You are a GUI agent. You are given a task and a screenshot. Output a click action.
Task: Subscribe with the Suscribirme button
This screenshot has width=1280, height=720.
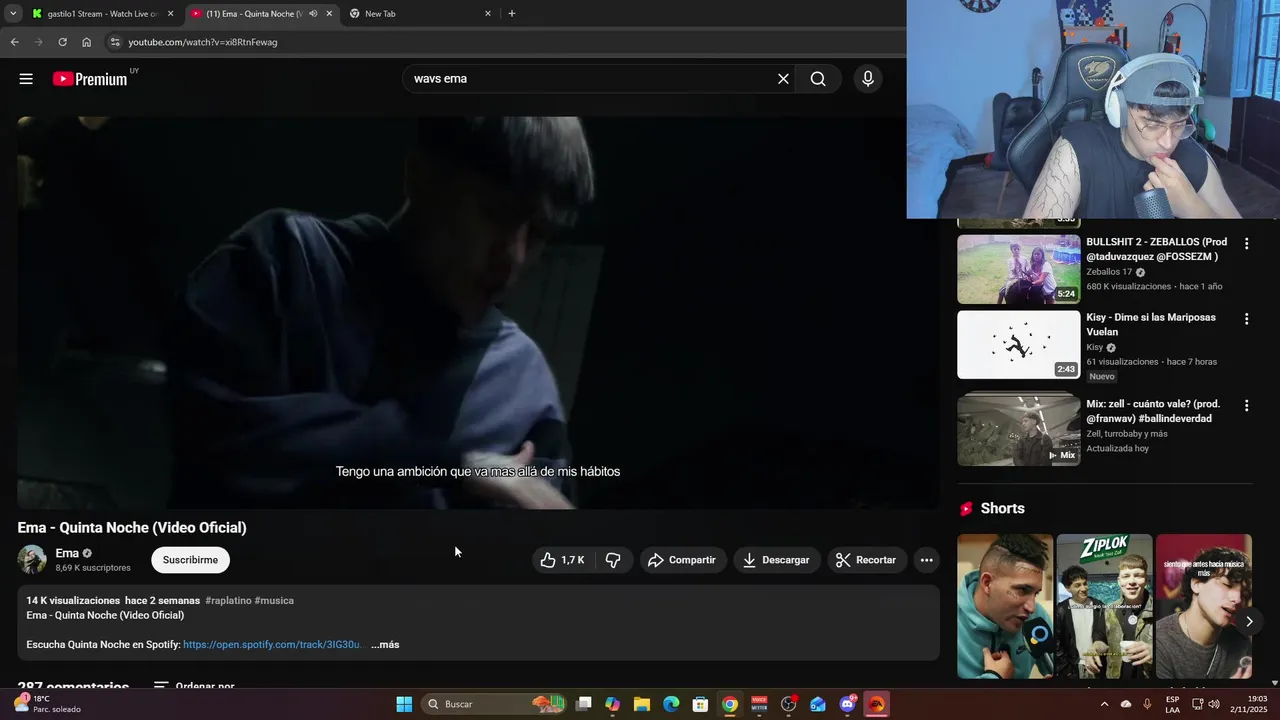[x=190, y=560]
